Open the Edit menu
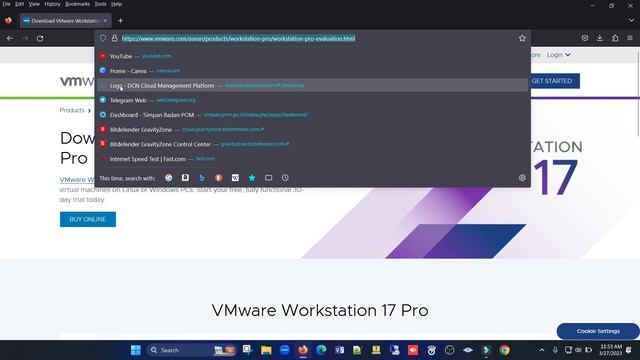This screenshot has height=360, width=640. (x=19, y=4)
